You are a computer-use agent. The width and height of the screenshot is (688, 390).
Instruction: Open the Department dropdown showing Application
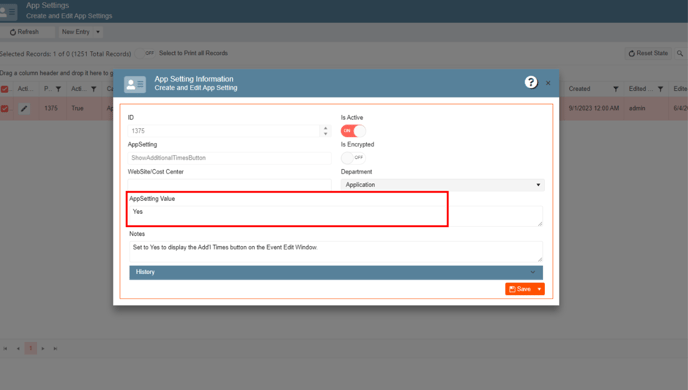pyautogui.click(x=443, y=185)
